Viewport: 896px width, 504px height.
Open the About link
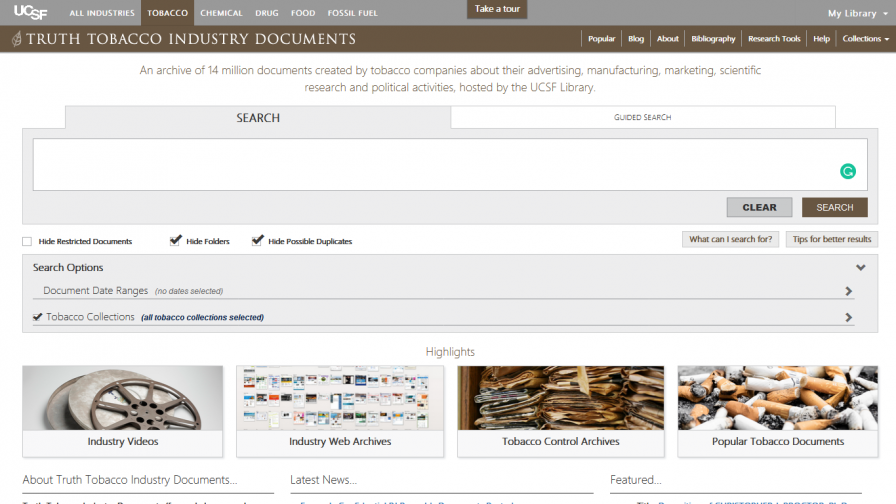click(667, 39)
